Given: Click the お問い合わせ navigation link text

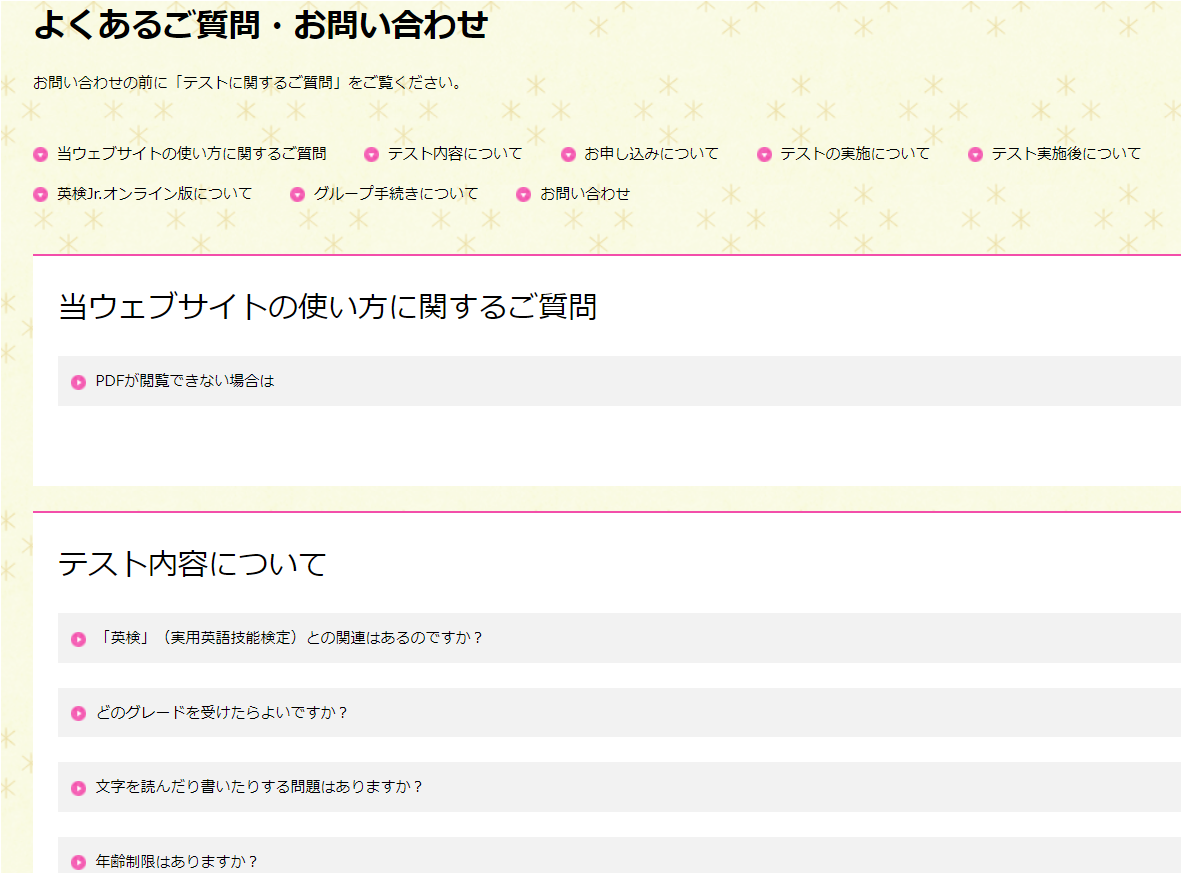Looking at the screenshot, I should pyautogui.click(x=585, y=194).
